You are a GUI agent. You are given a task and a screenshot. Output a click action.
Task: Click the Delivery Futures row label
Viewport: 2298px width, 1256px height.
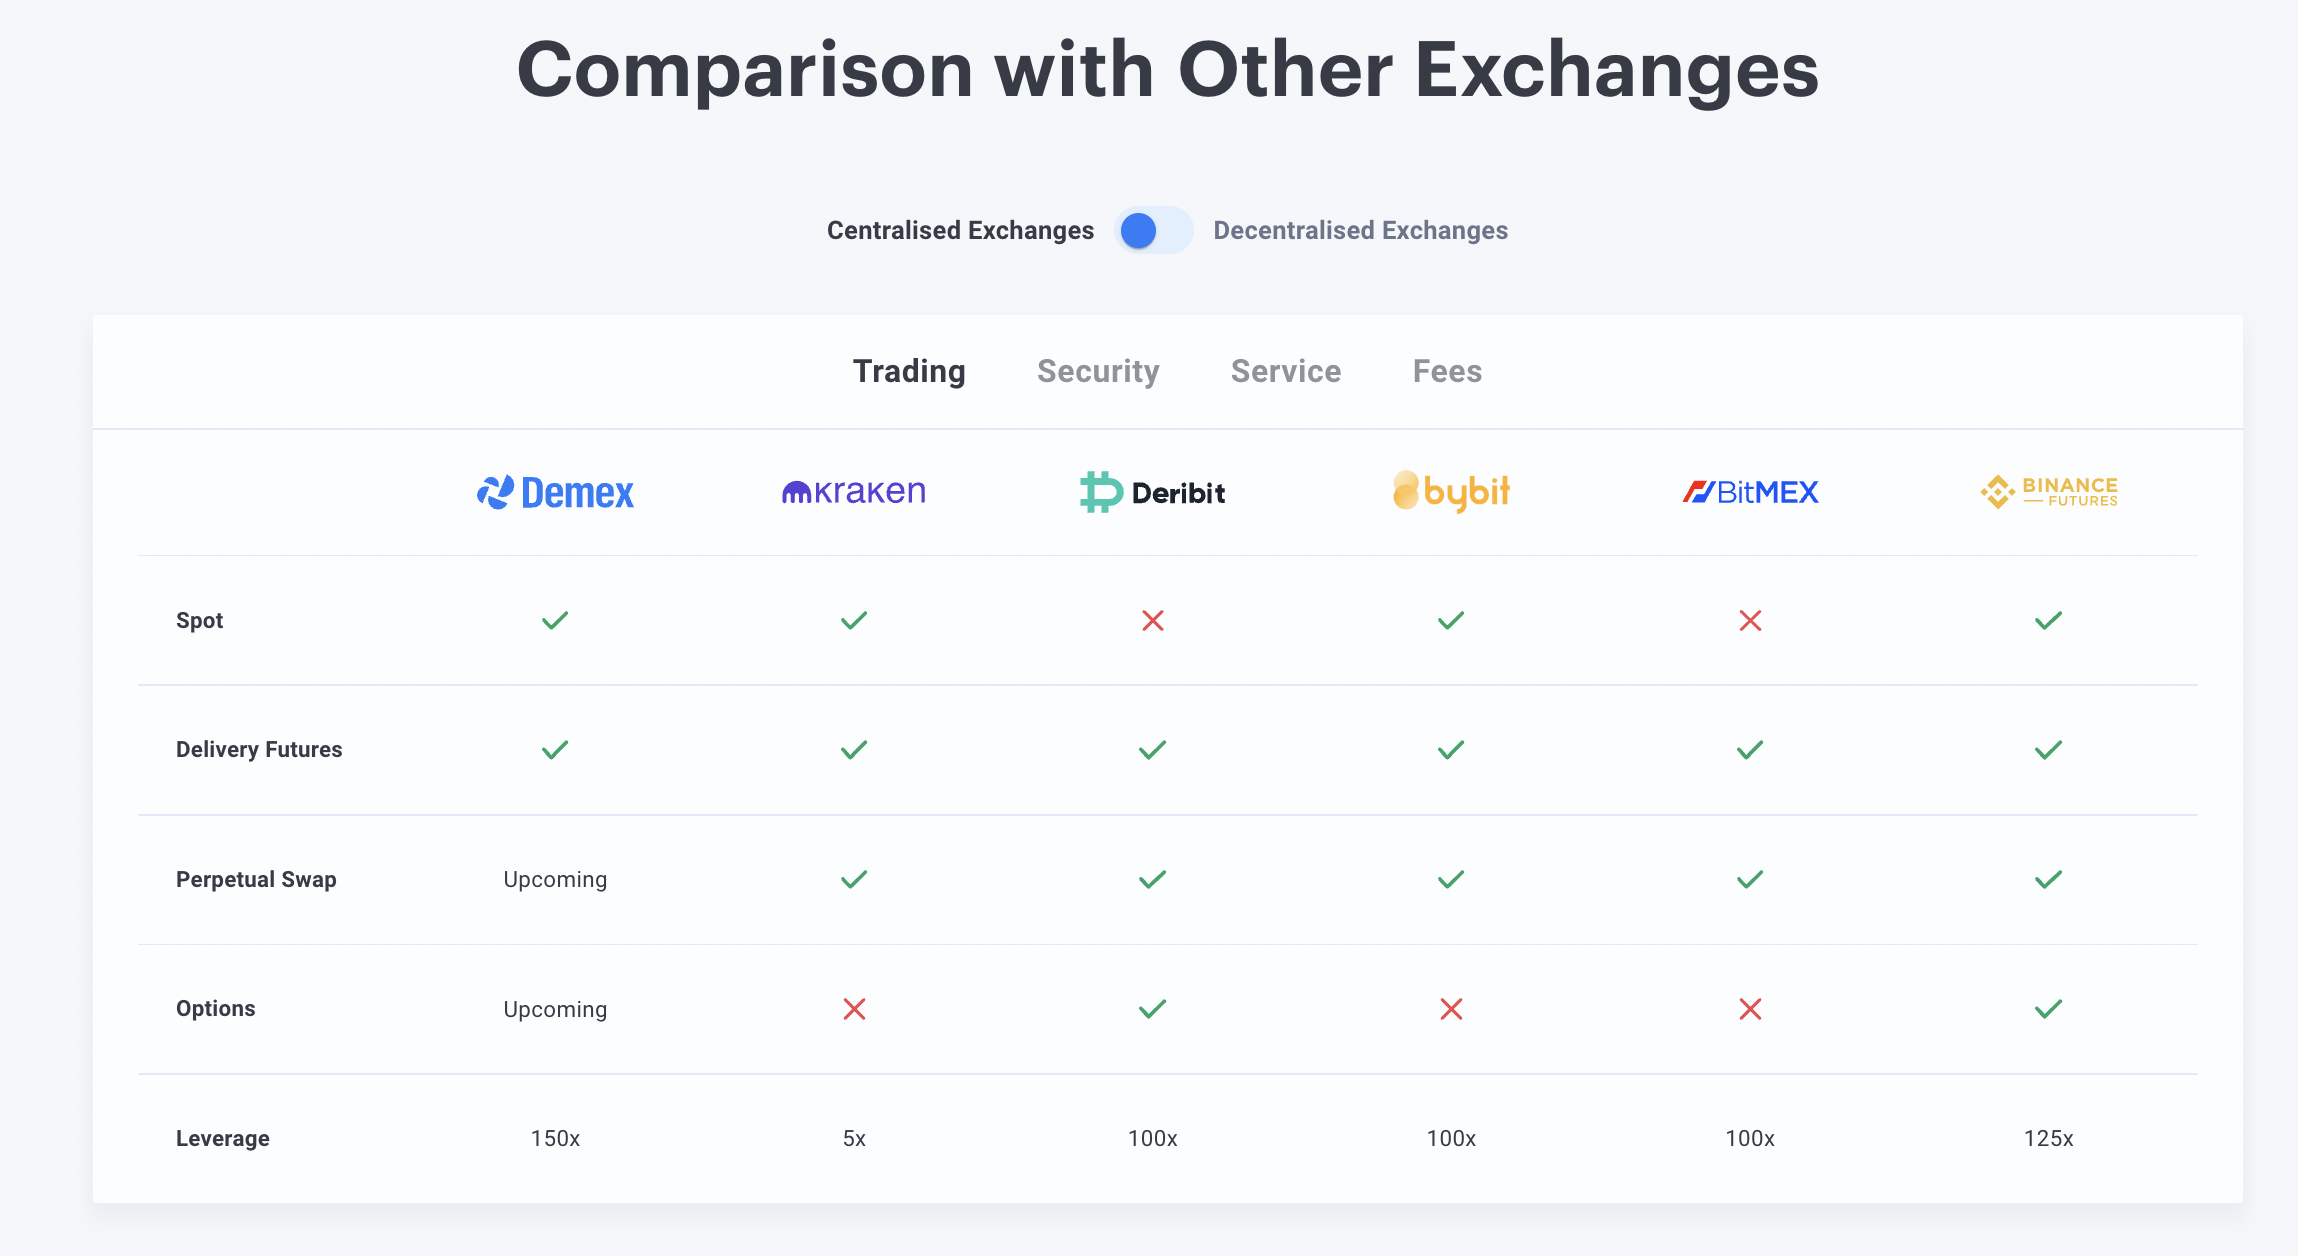[259, 750]
